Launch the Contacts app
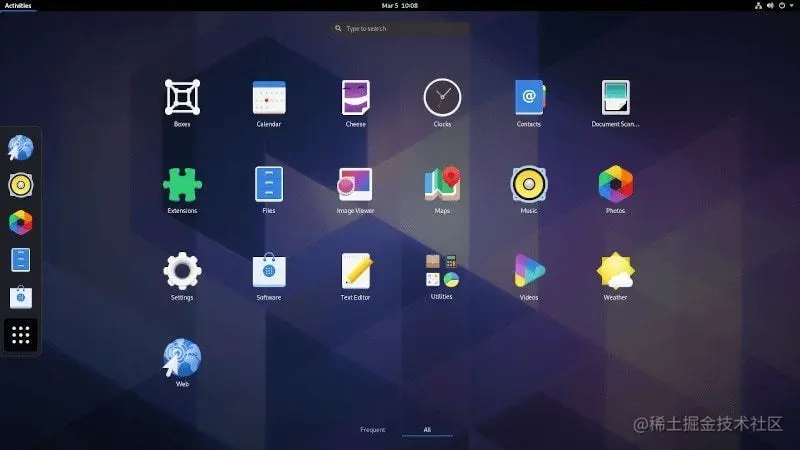This screenshot has height=450, width=800. click(529, 98)
